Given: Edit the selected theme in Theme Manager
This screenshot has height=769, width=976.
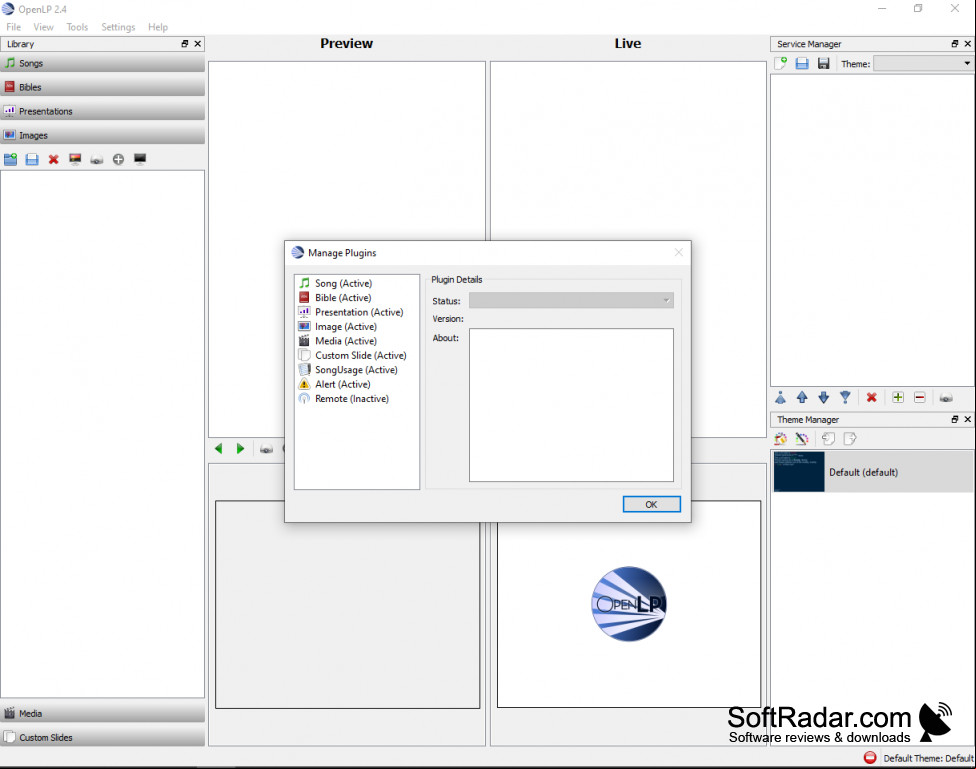Looking at the screenshot, I should pyautogui.click(x=802, y=438).
